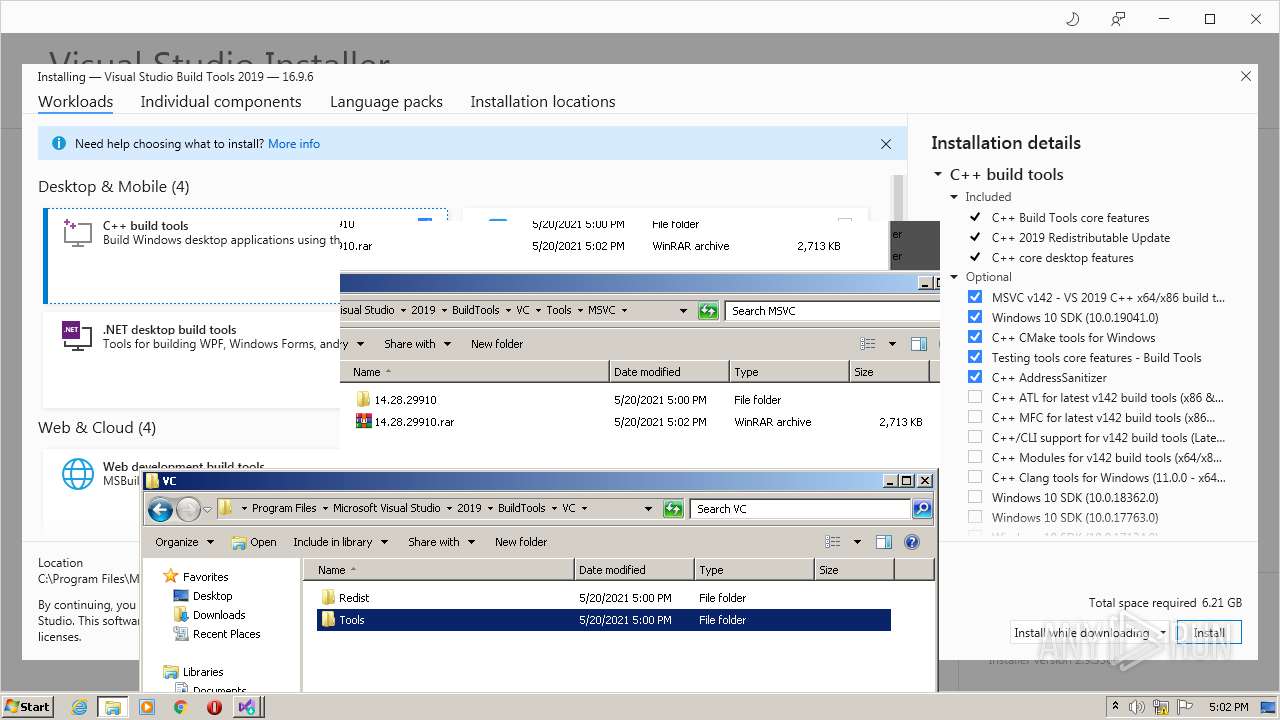Open the media player taskbar icon

coord(147,707)
